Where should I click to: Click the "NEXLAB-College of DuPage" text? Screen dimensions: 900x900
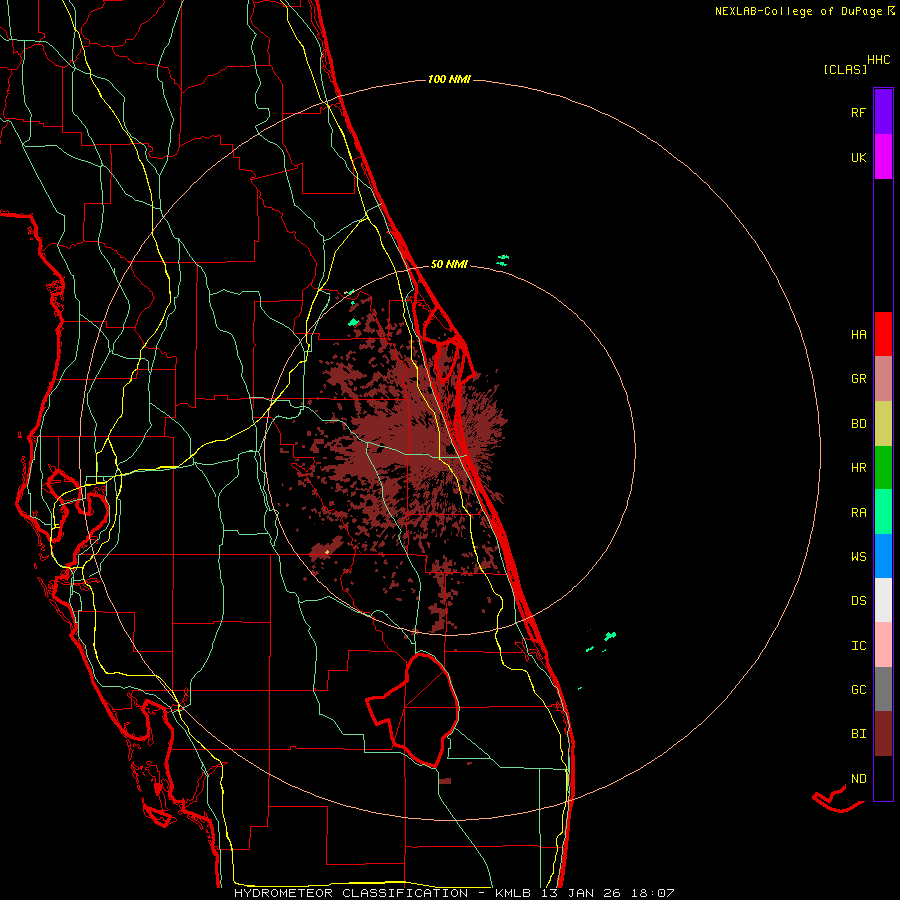coord(799,11)
